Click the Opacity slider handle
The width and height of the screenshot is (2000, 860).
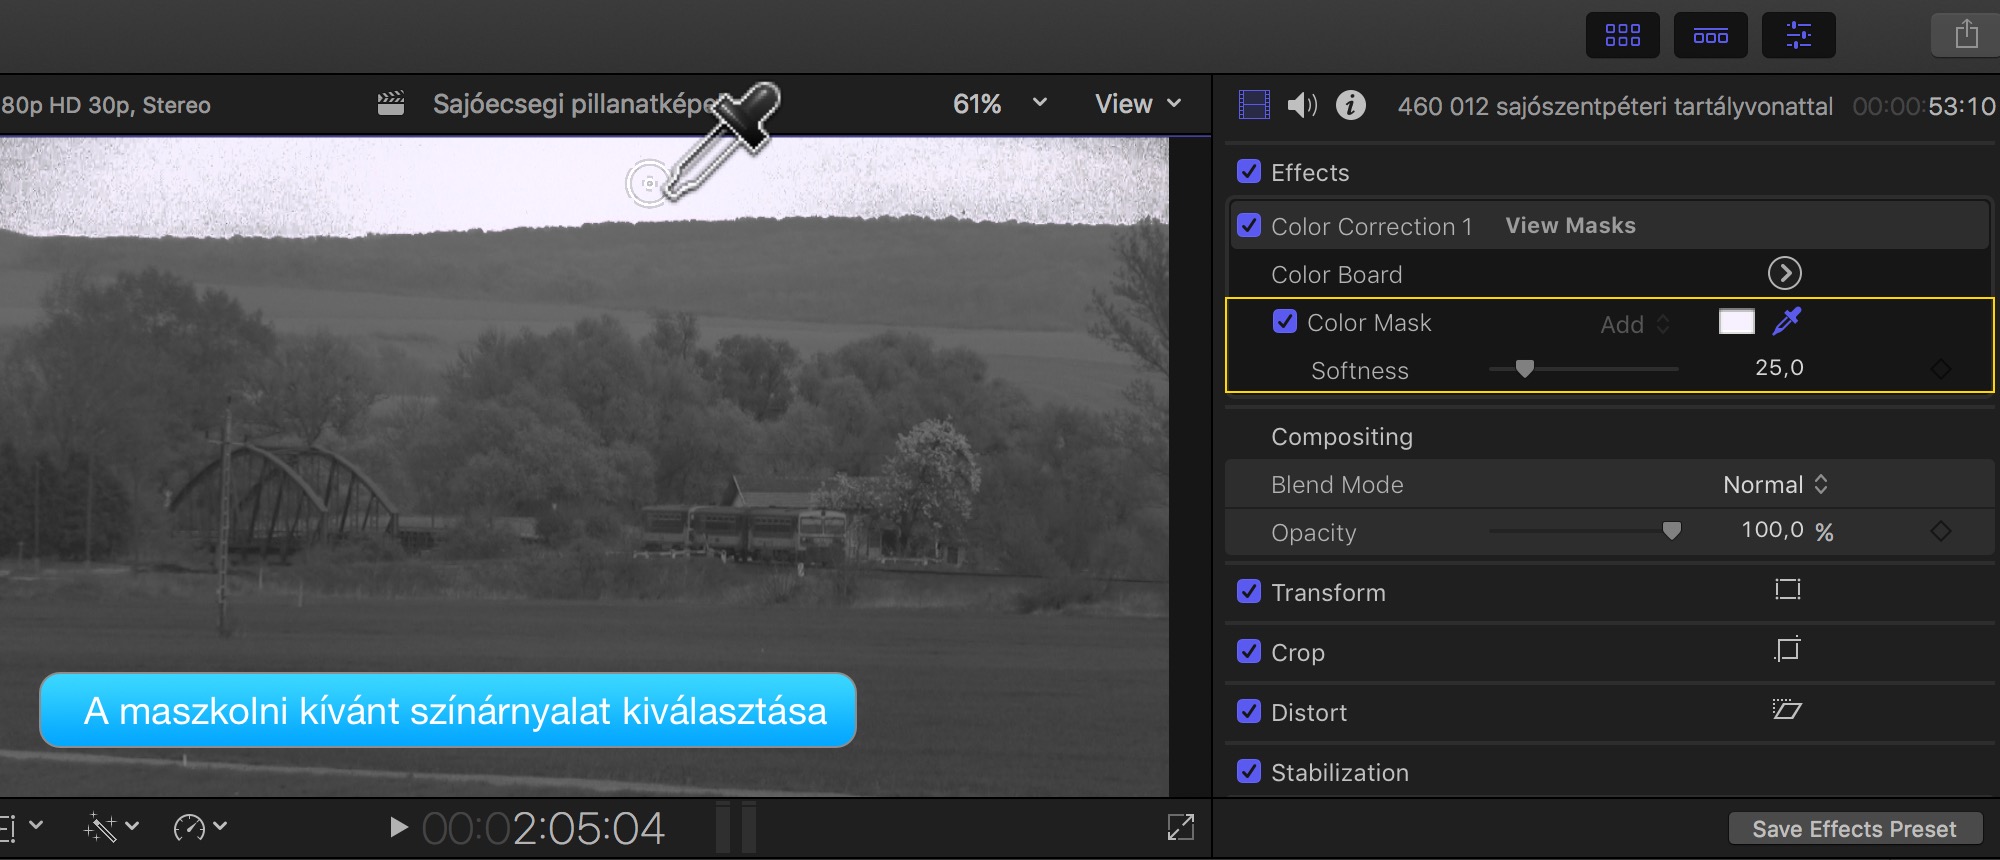click(x=1671, y=530)
